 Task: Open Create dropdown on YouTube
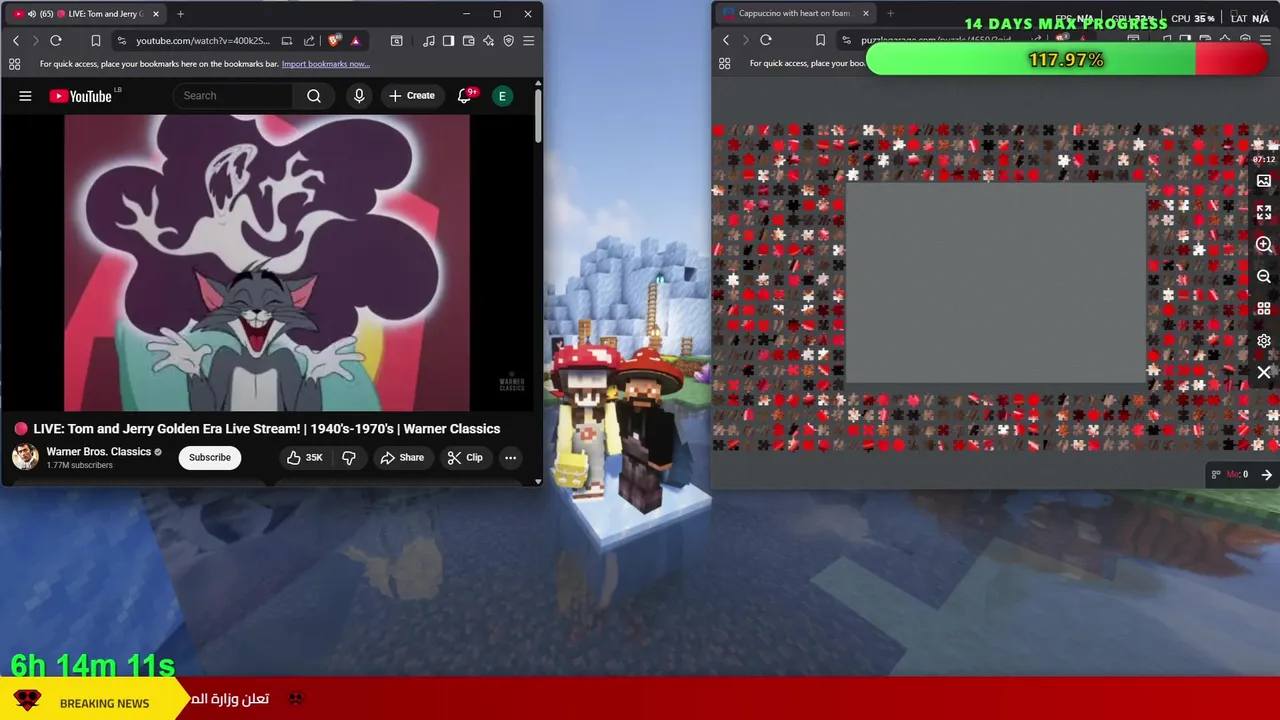tap(412, 96)
